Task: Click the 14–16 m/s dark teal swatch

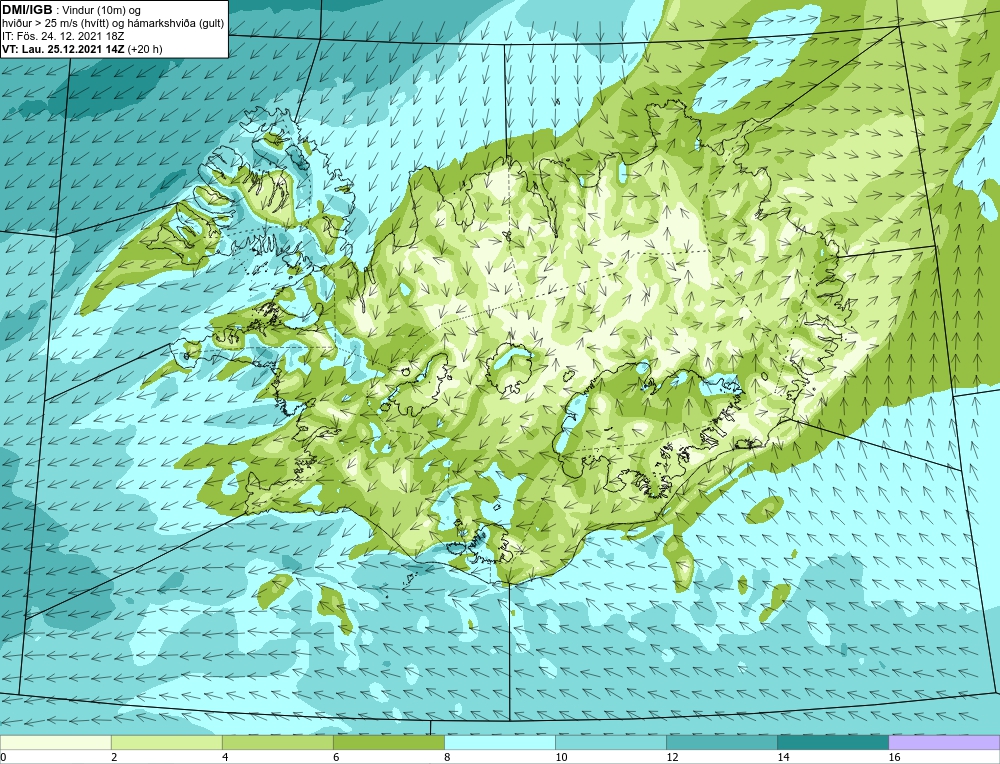Action: click(x=833, y=742)
